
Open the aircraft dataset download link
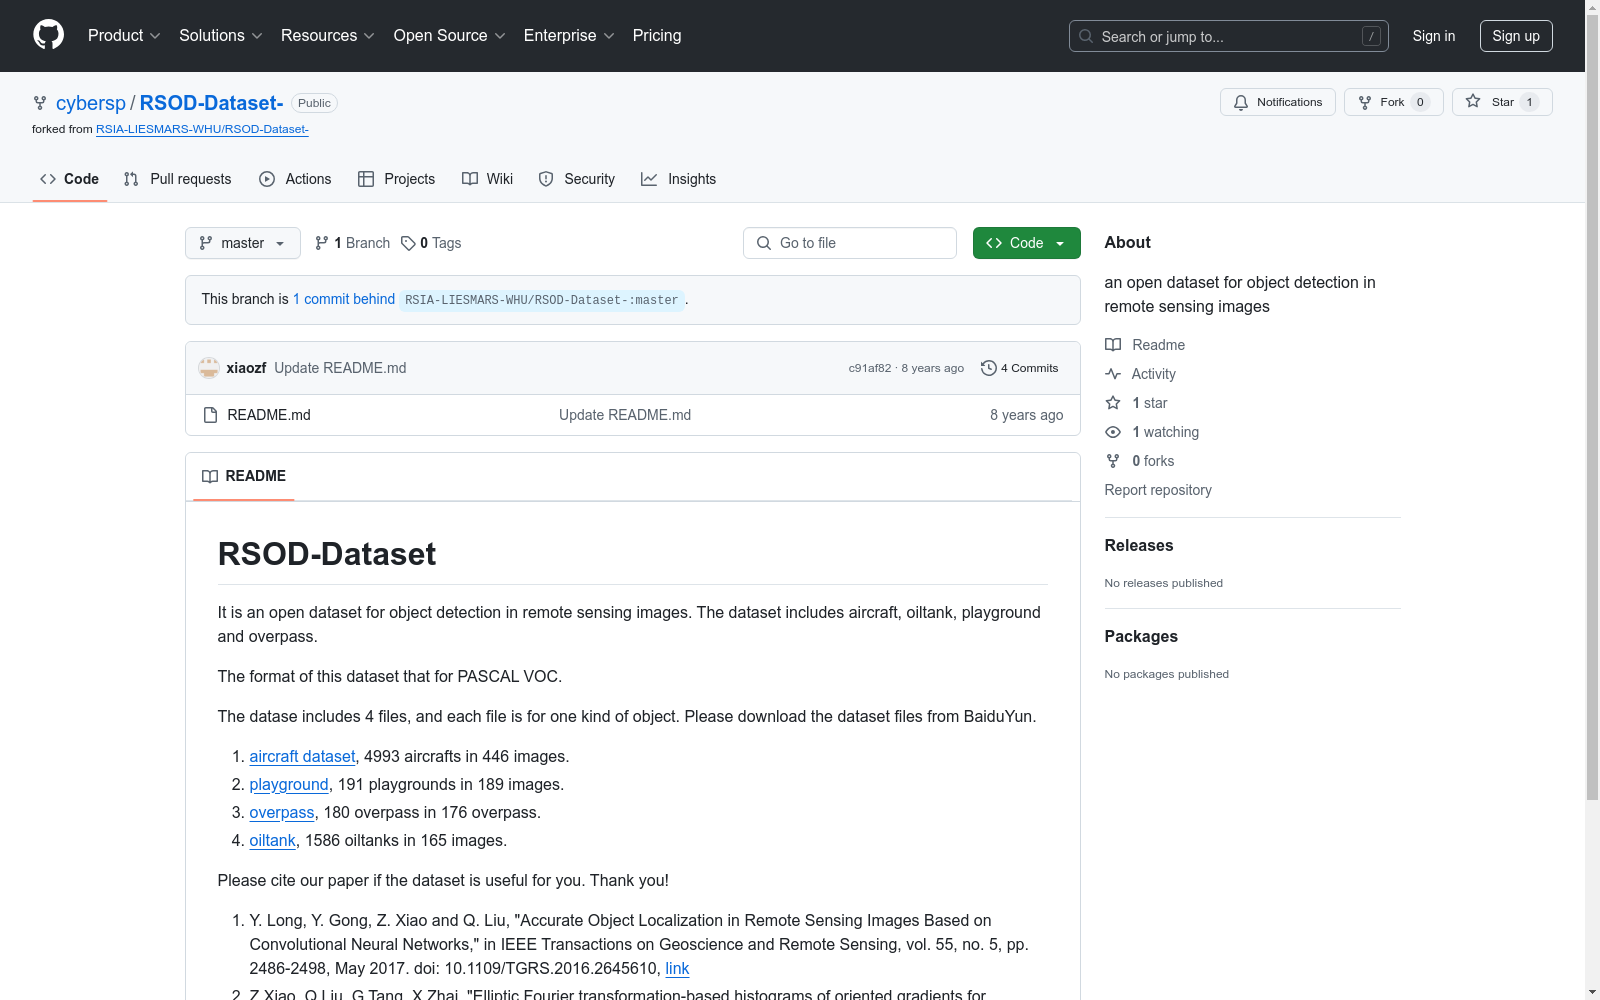pos(302,757)
